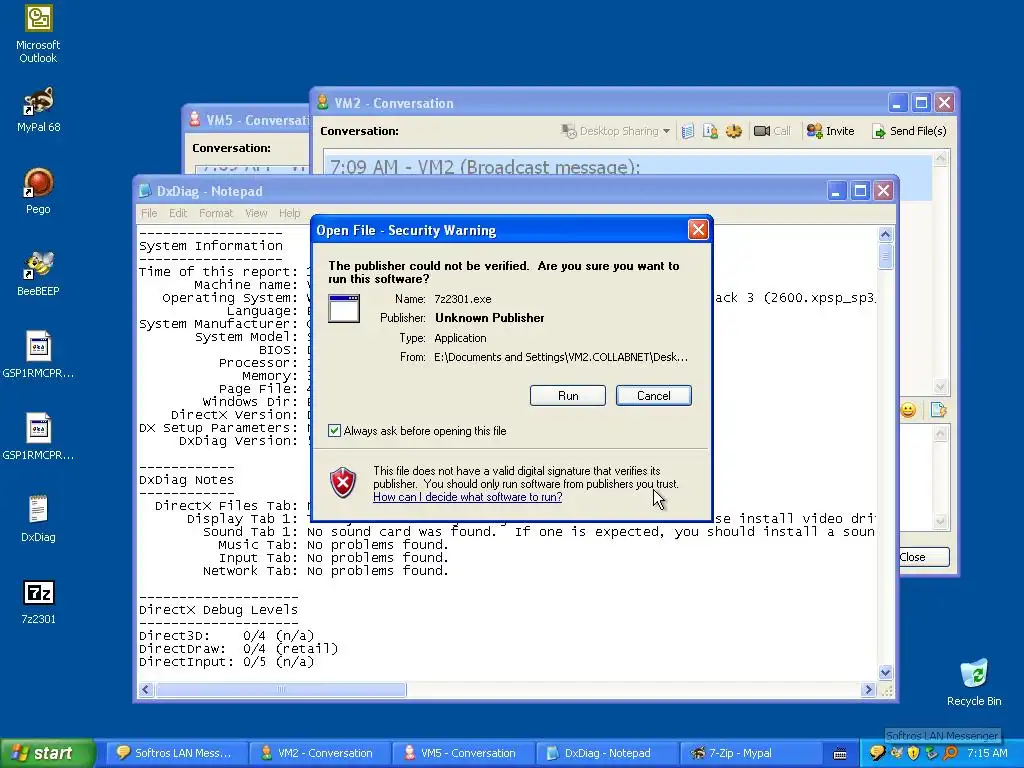Click Invite in the VM2 Conversation toolbar
1024x768 pixels.
831,131
